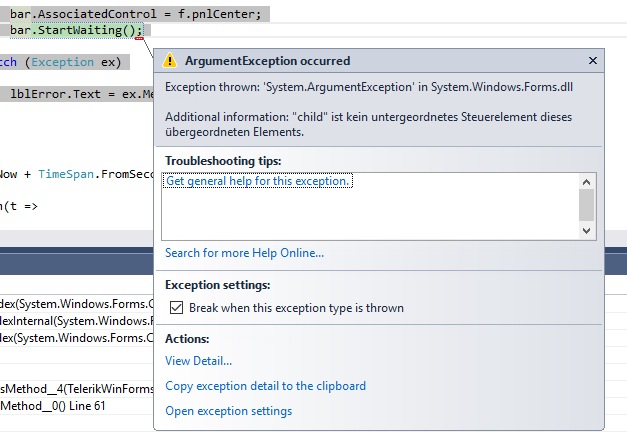Image resolution: width=627 pixels, height=441 pixels.
Task: Click the TimeSpan type in the code
Action: (x=66, y=174)
